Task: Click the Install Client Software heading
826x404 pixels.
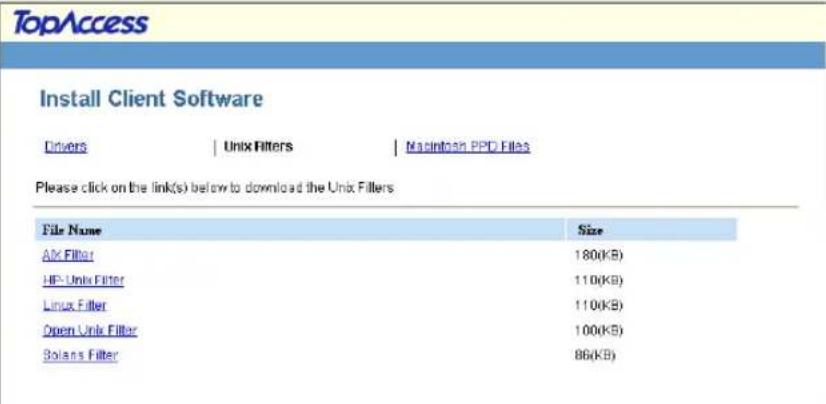Action: tap(151, 99)
